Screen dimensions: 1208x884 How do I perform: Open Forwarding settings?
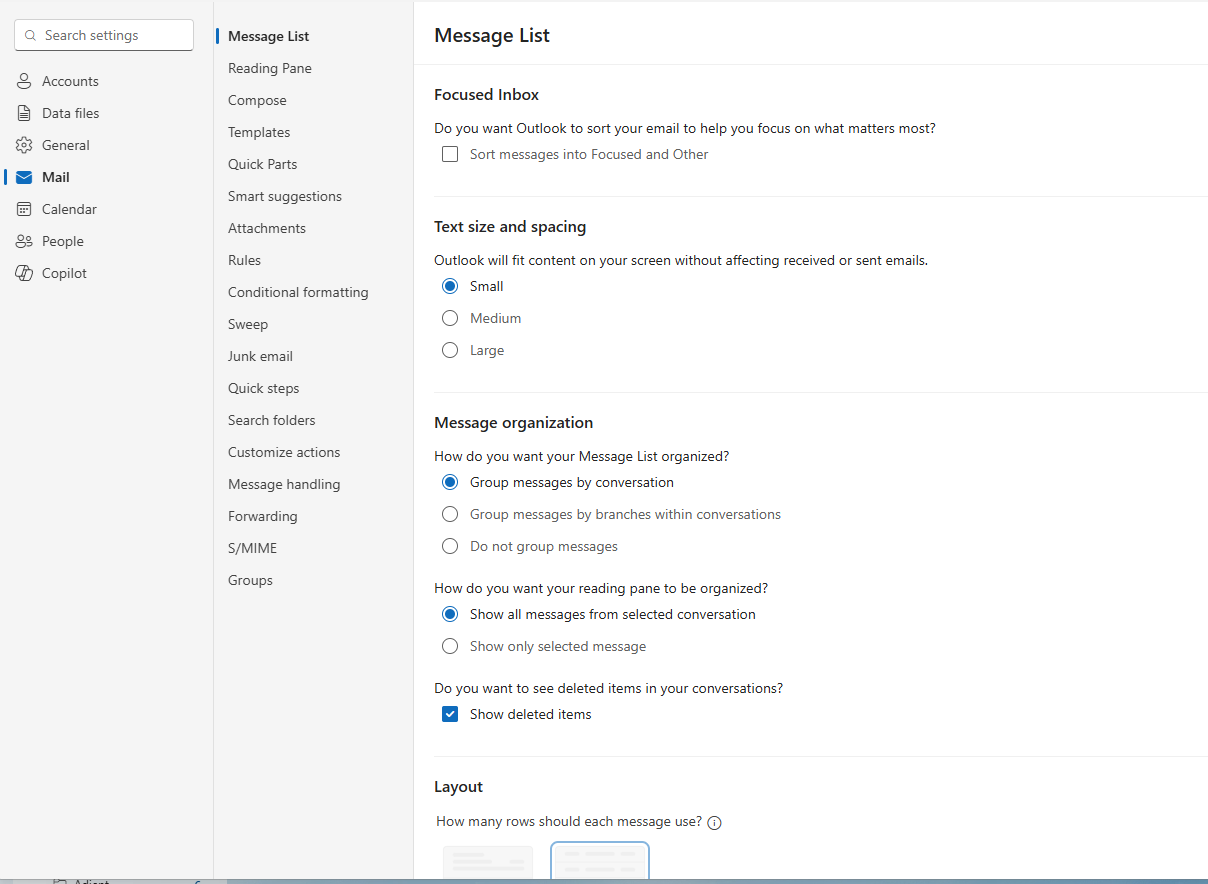pos(262,516)
